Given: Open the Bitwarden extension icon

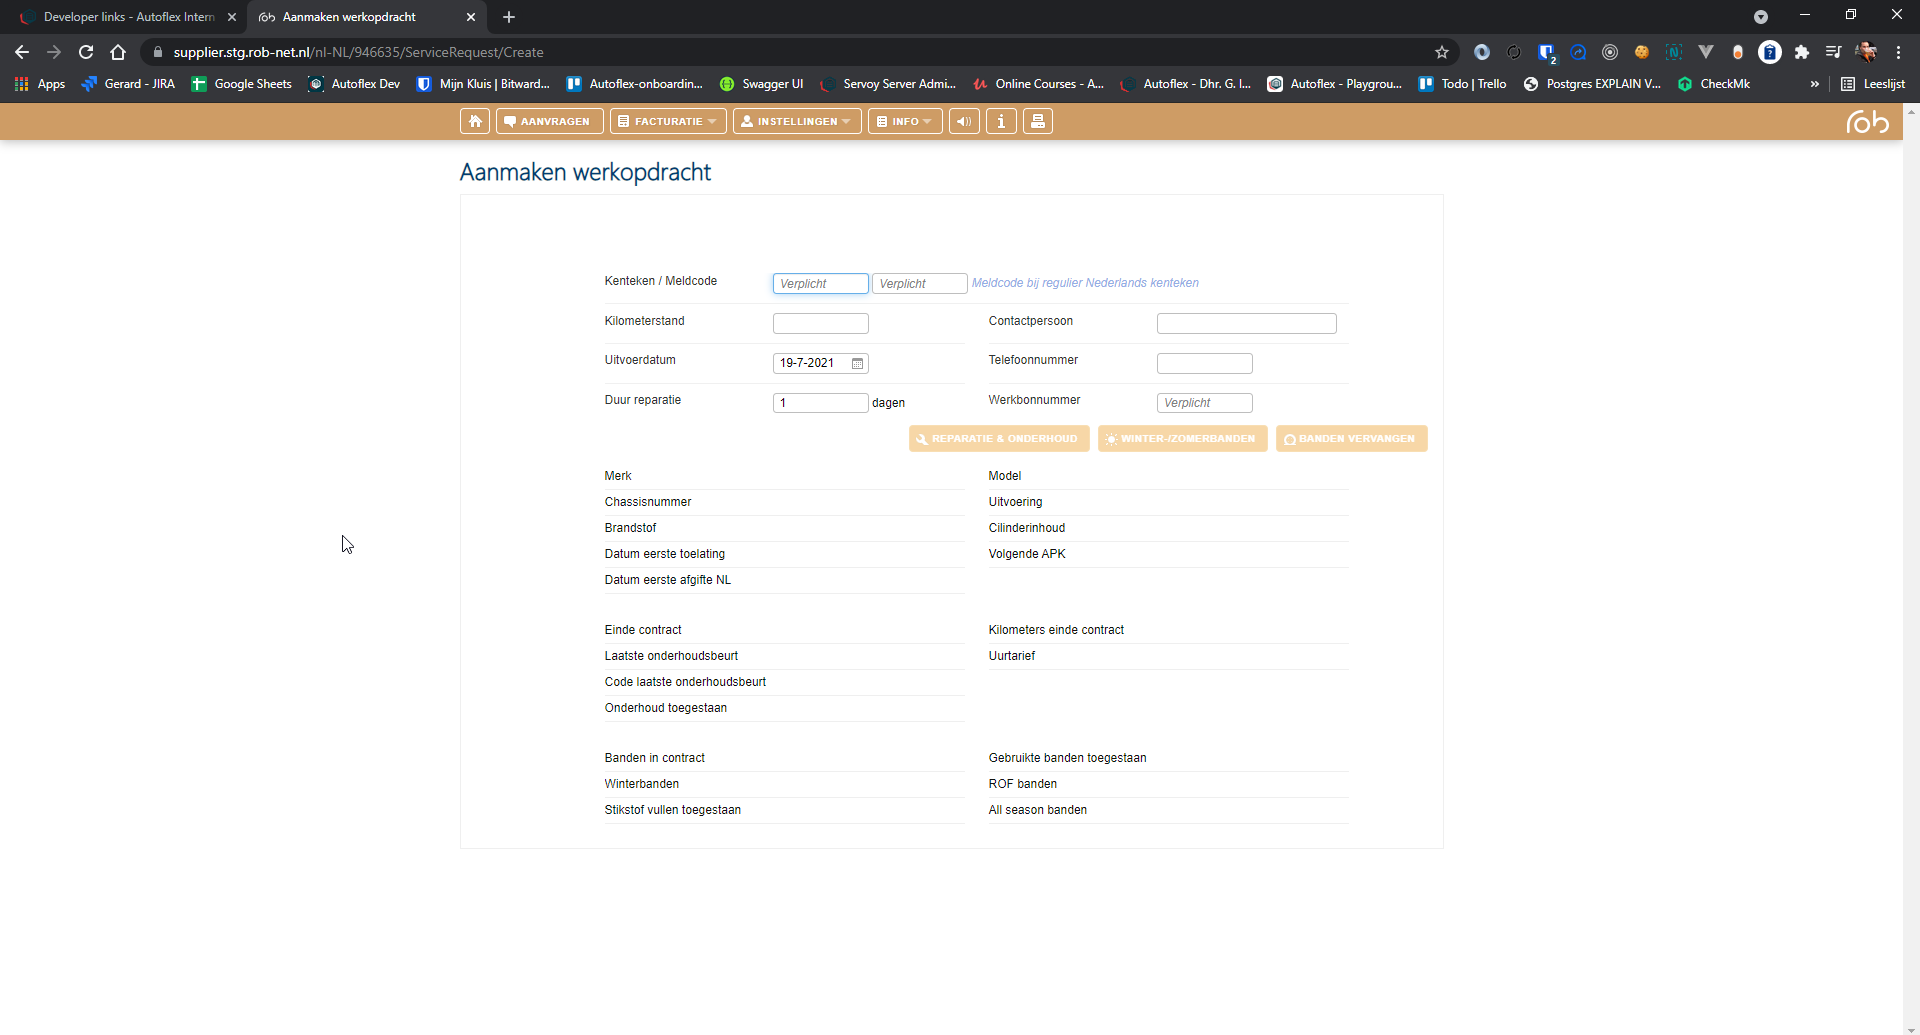Looking at the screenshot, I should (x=1546, y=52).
